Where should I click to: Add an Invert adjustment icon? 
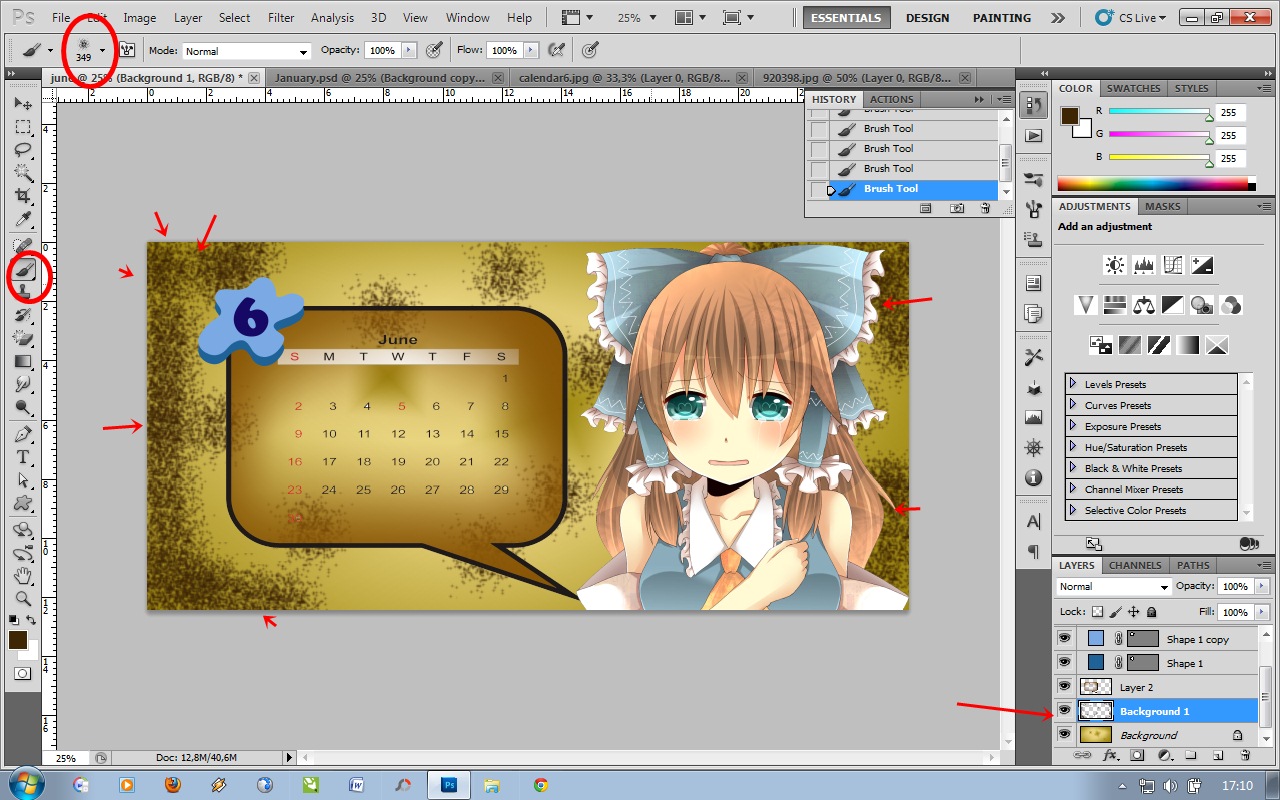coord(1100,345)
